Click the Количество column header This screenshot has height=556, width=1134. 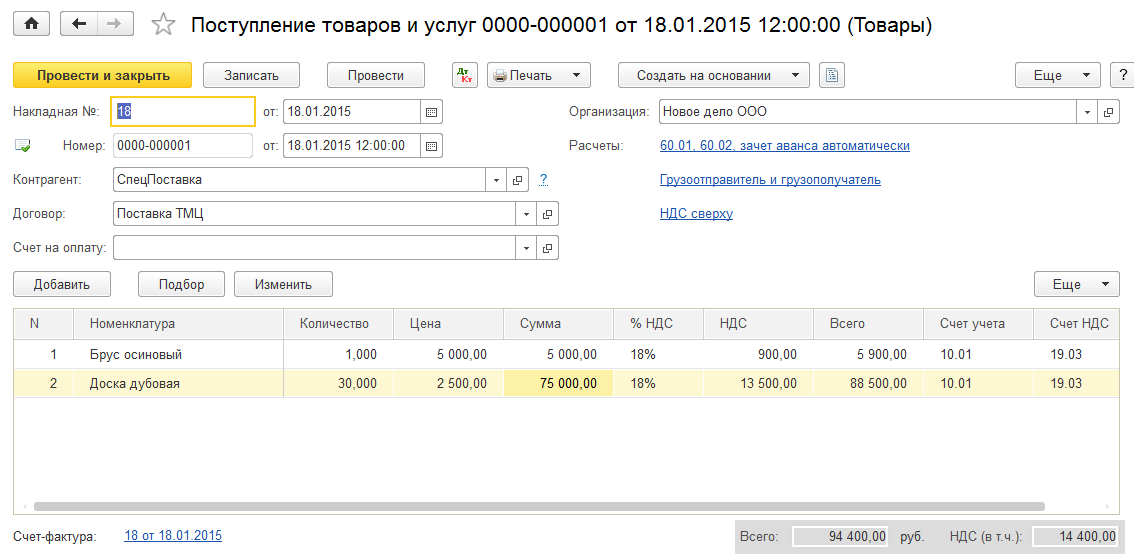tap(338, 324)
